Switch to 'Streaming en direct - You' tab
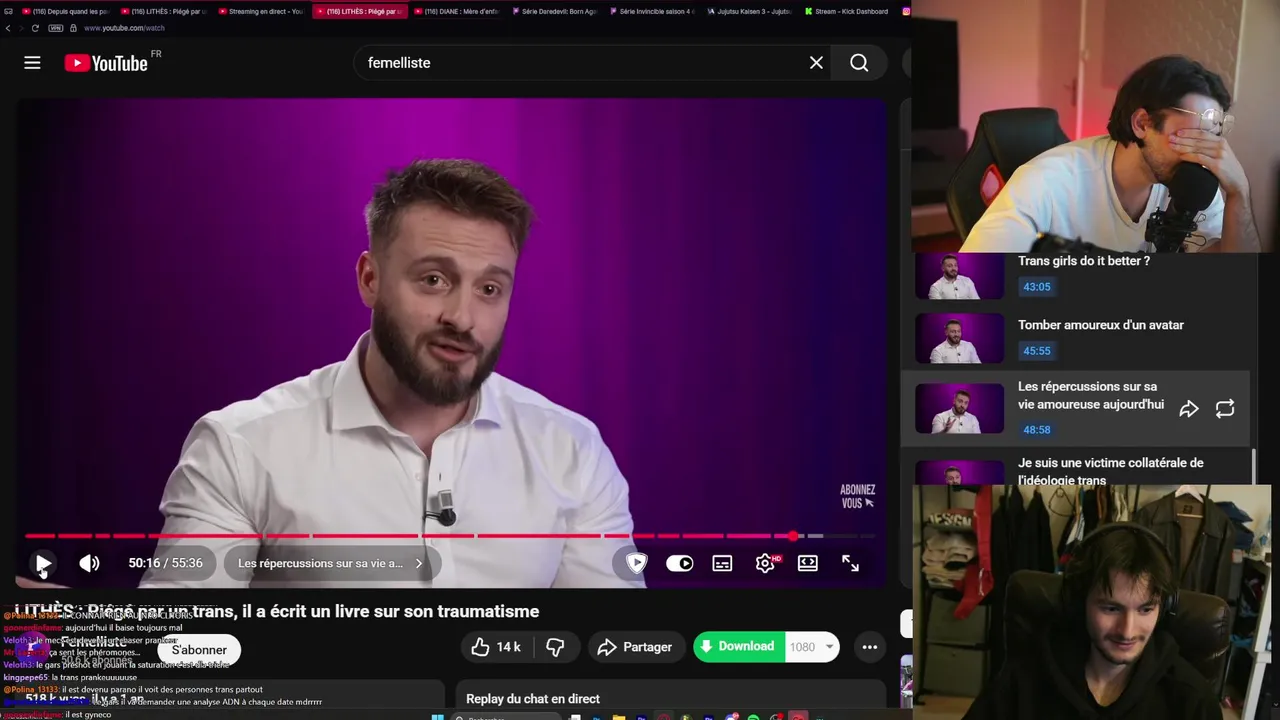The width and height of the screenshot is (1280, 720). point(260,11)
